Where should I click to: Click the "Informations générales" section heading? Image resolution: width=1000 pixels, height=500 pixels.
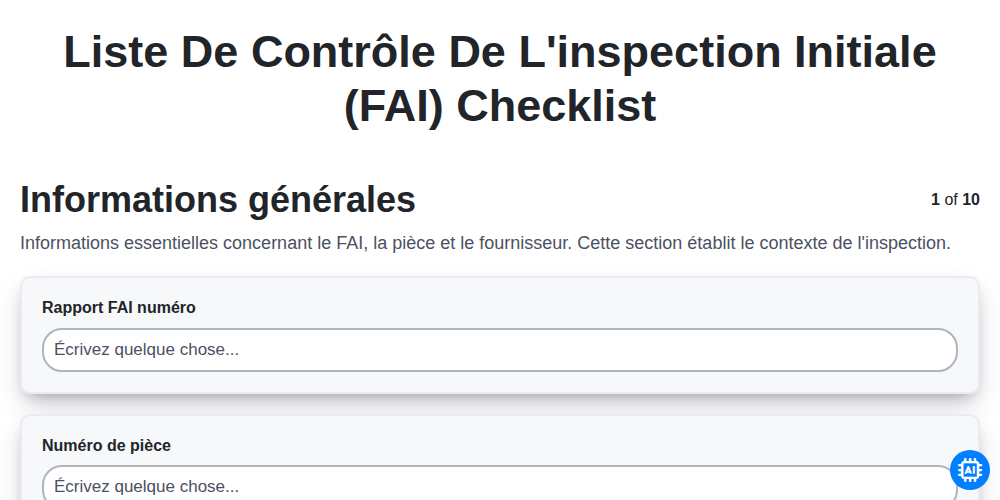(x=217, y=199)
